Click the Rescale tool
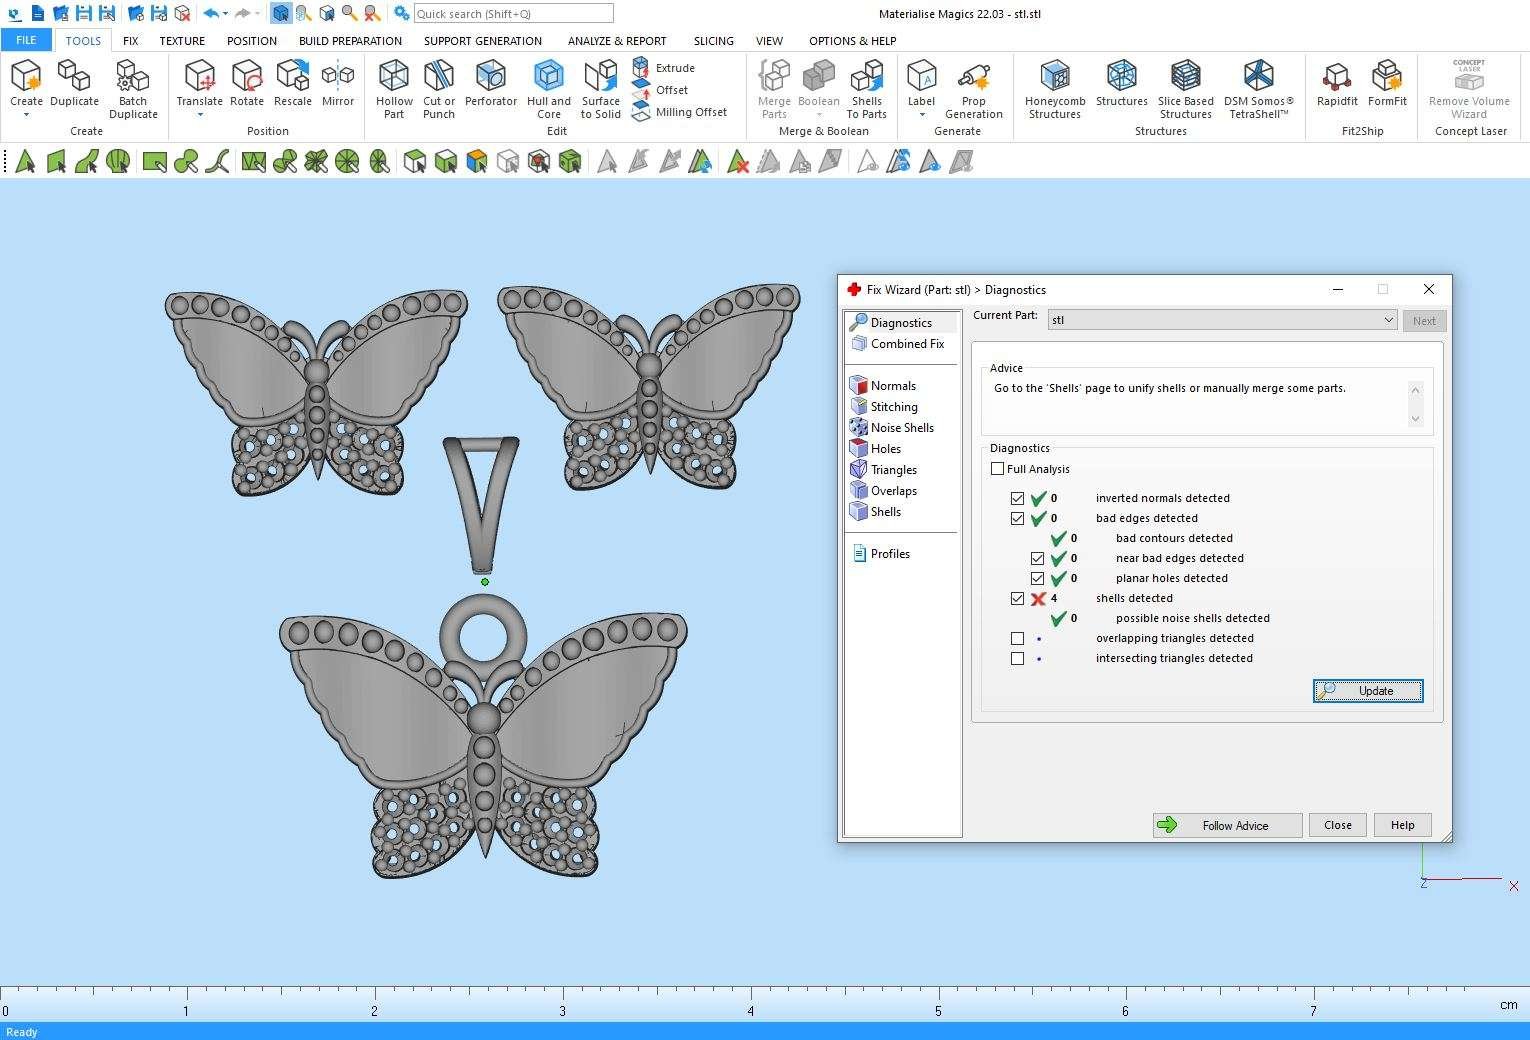This screenshot has width=1530, height=1040. tap(292, 84)
